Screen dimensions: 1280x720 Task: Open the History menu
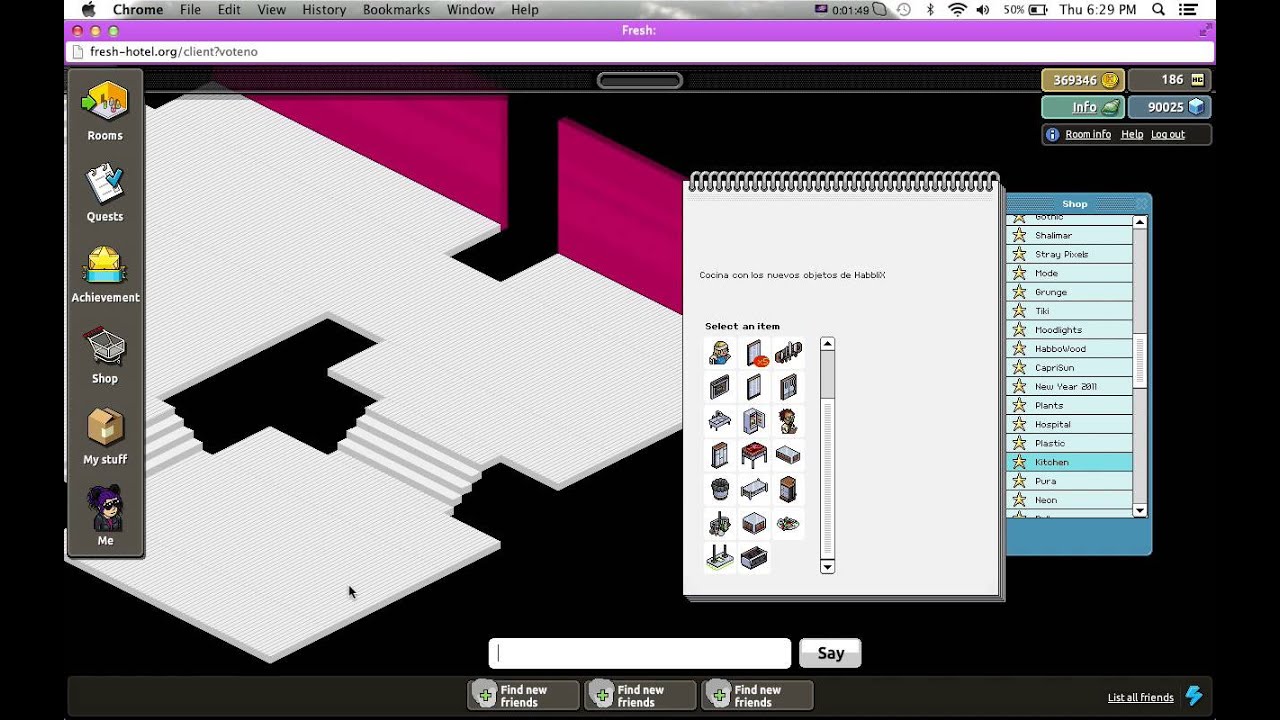(x=324, y=9)
